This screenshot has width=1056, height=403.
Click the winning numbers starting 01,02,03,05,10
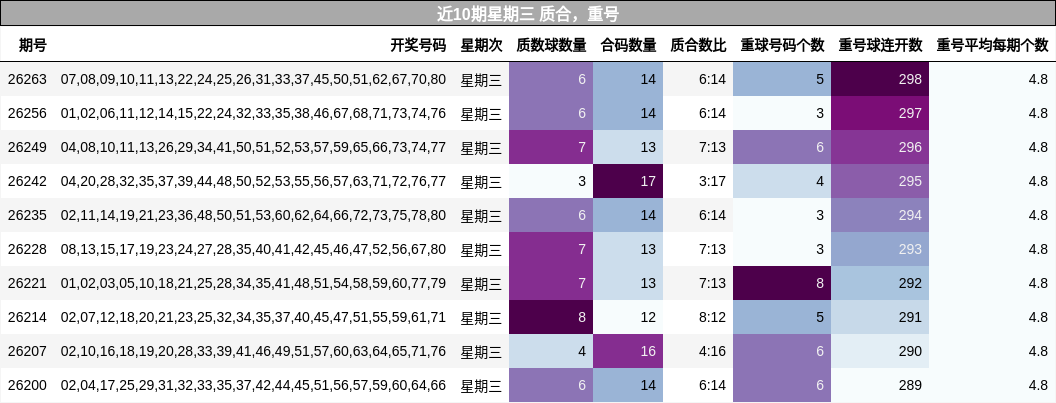point(253,284)
